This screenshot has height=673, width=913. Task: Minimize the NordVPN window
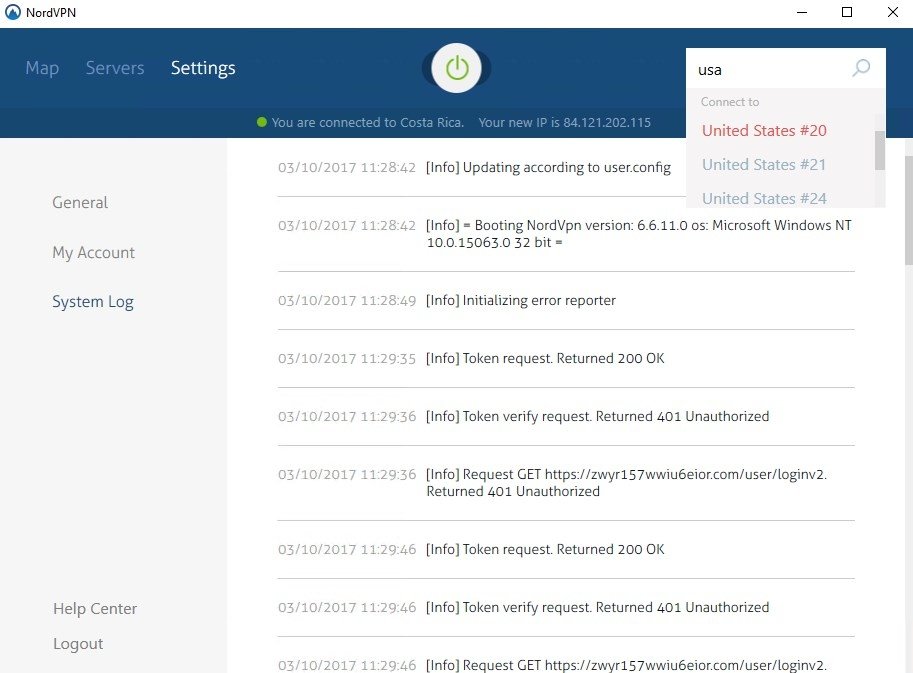(802, 12)
